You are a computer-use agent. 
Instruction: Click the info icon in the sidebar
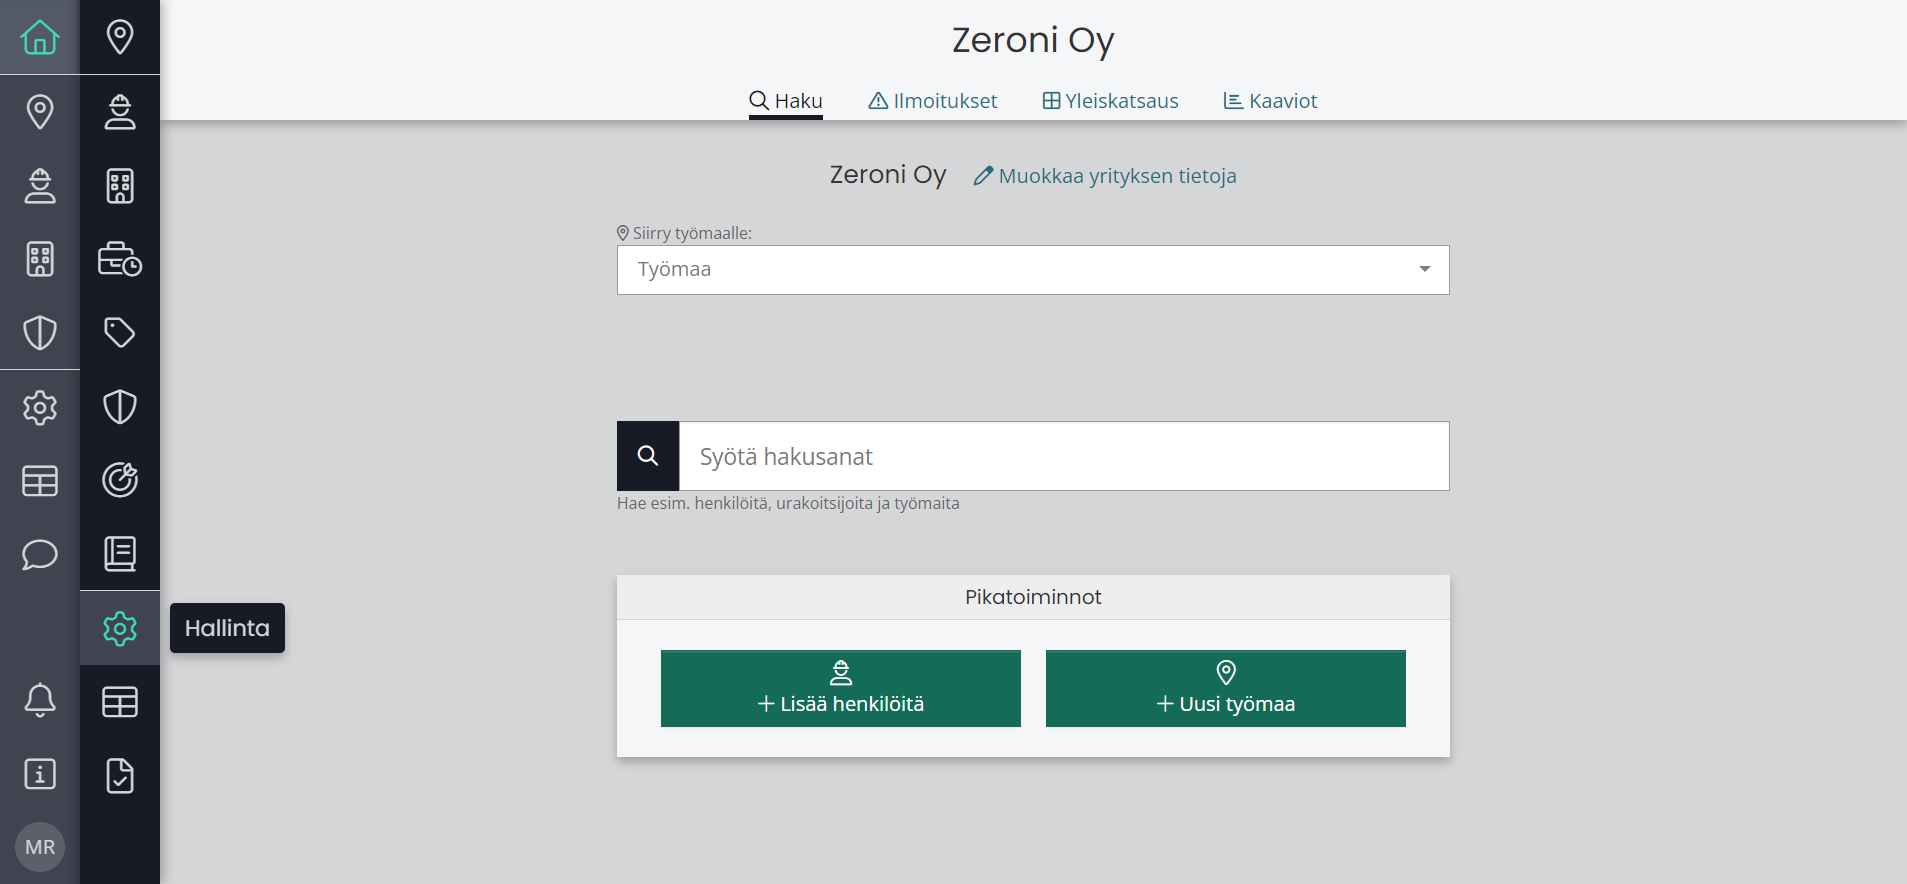(x=40, y=774)
